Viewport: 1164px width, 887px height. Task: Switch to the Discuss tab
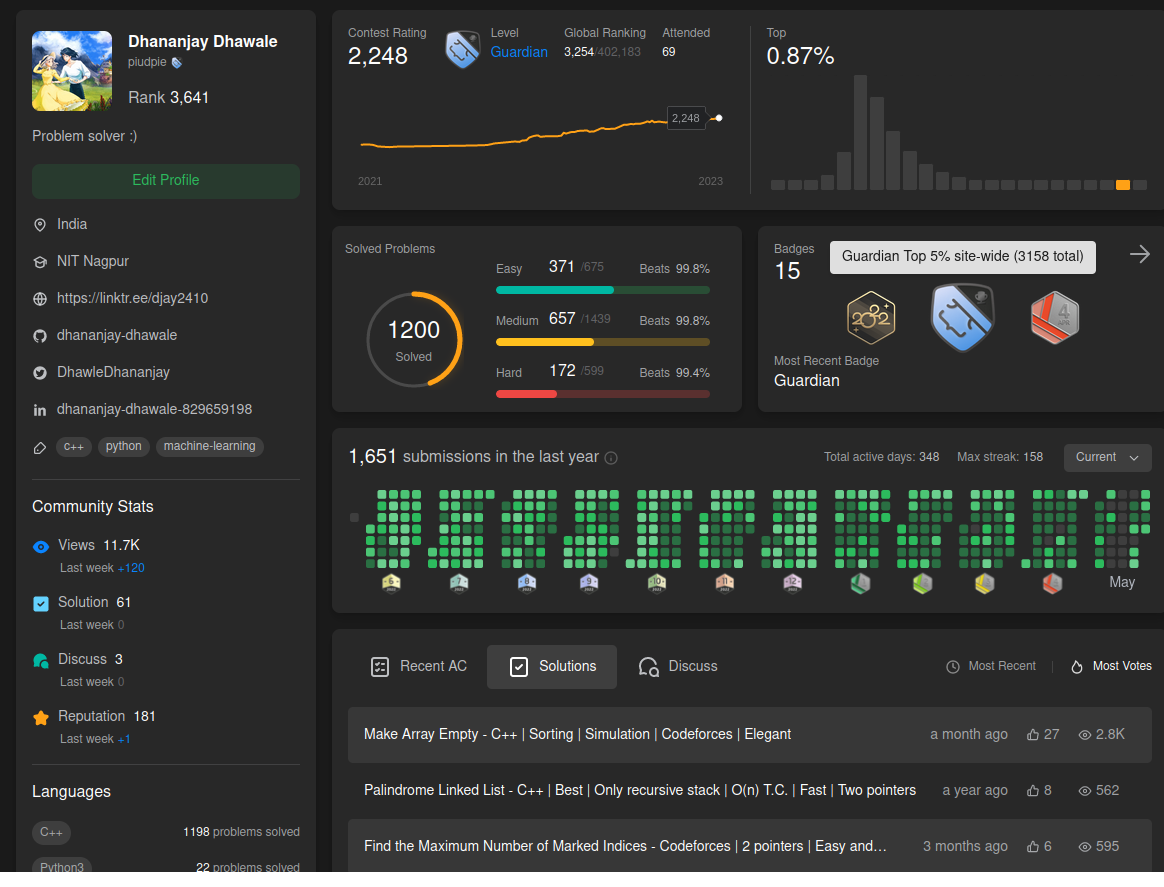(677, 666)
